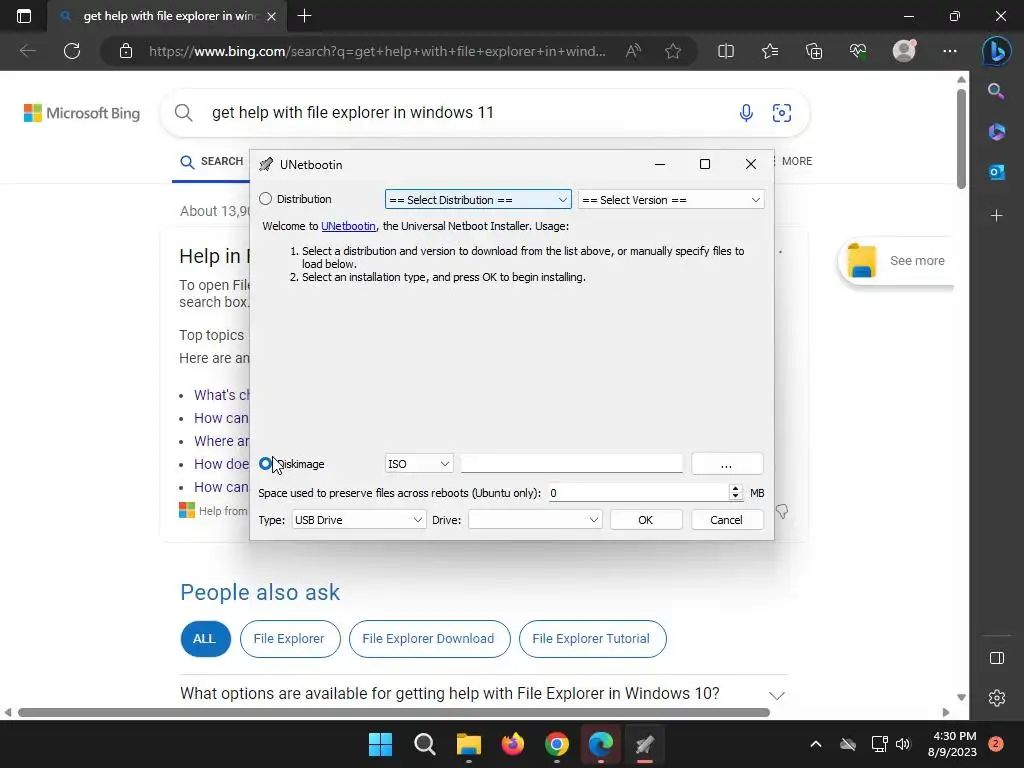This screenshot has height=768, width=1024.
Task: Click the See more card
Action: [895, 261]
